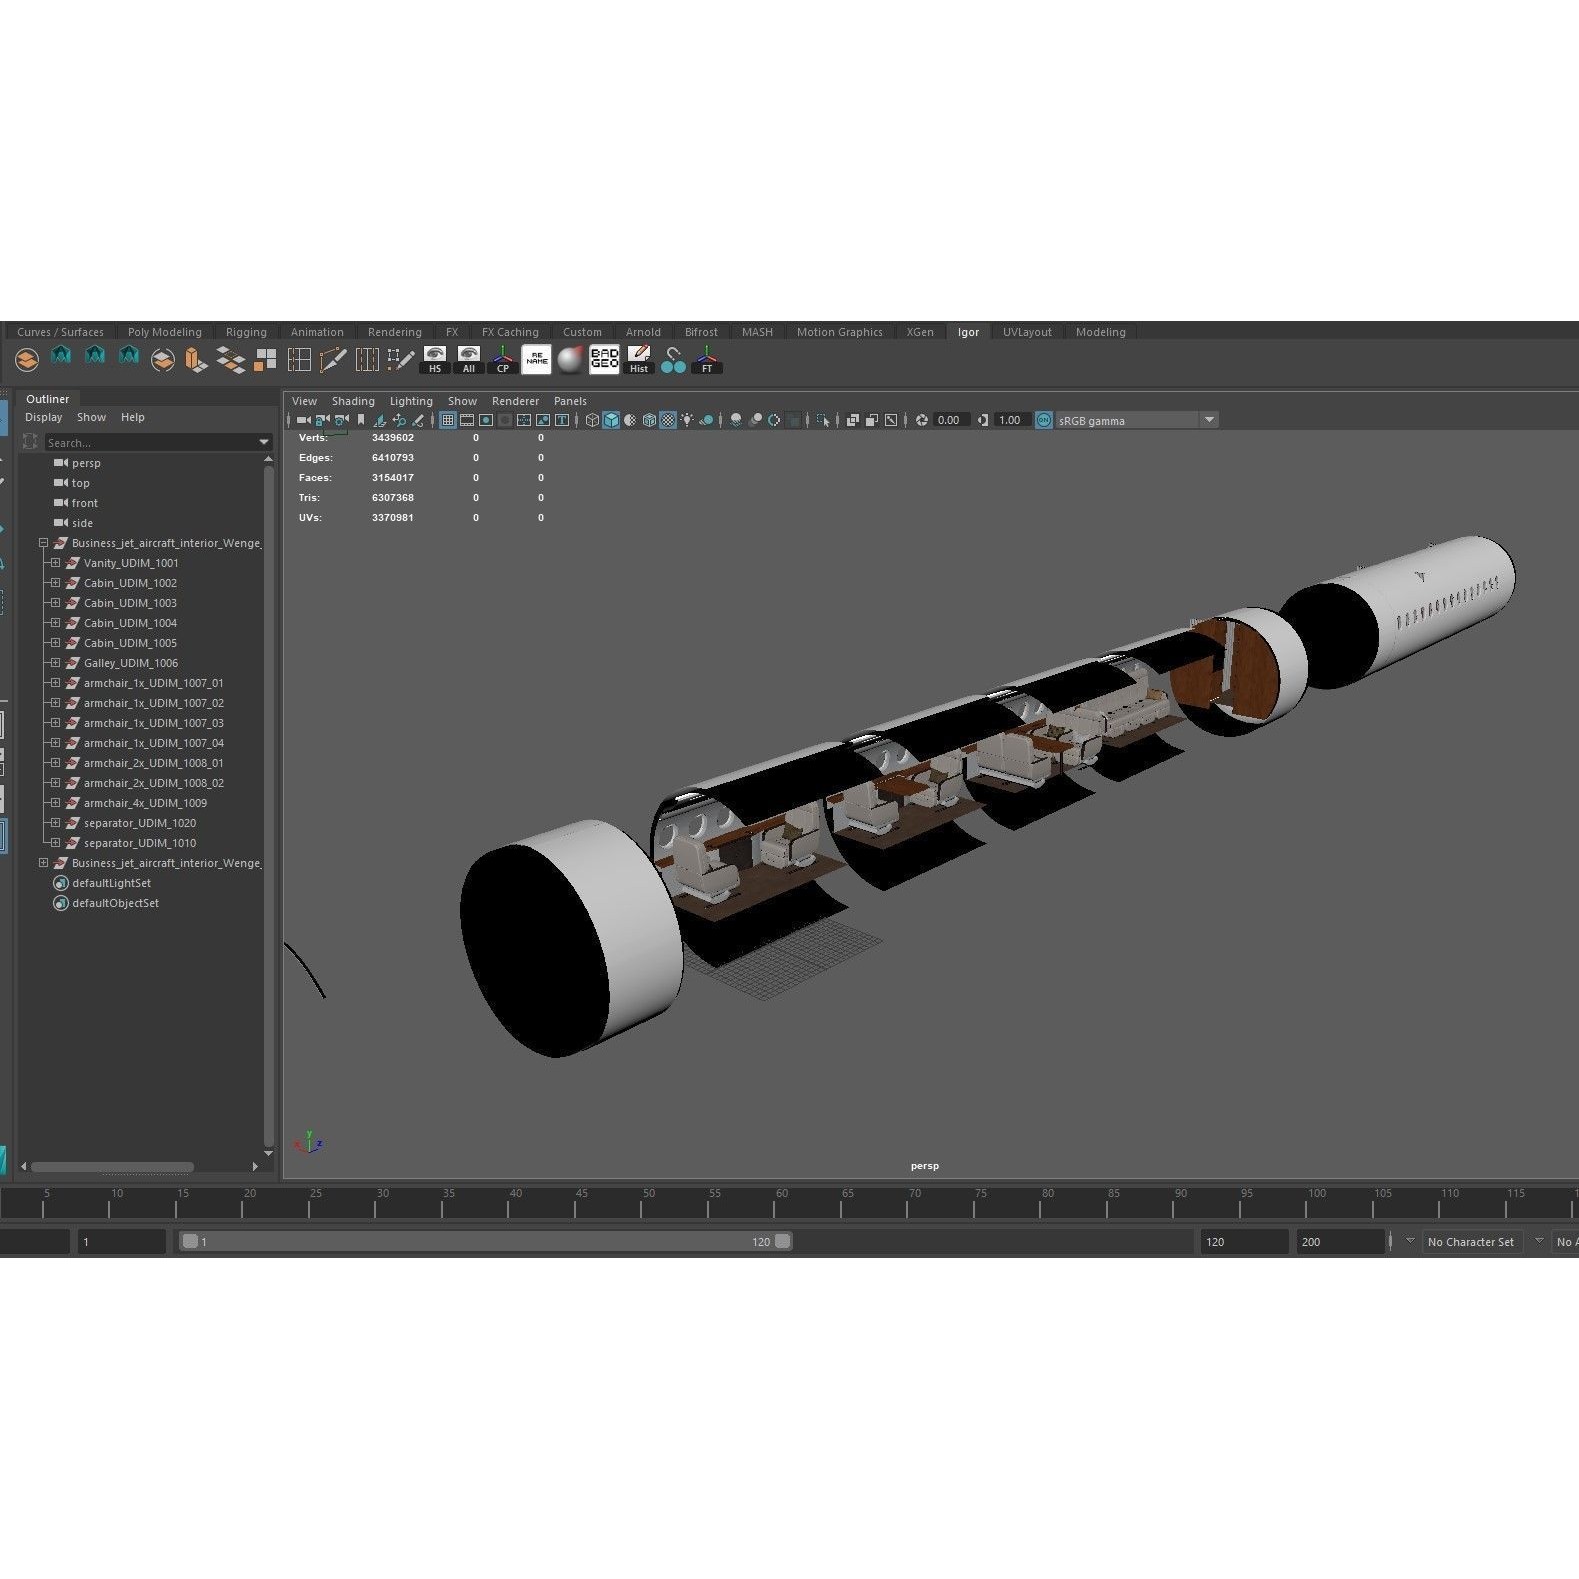This screenshot has width=1579, height=1579.
Task: Click the FT freeze transform shelf icon
Action: coord(706,360)
